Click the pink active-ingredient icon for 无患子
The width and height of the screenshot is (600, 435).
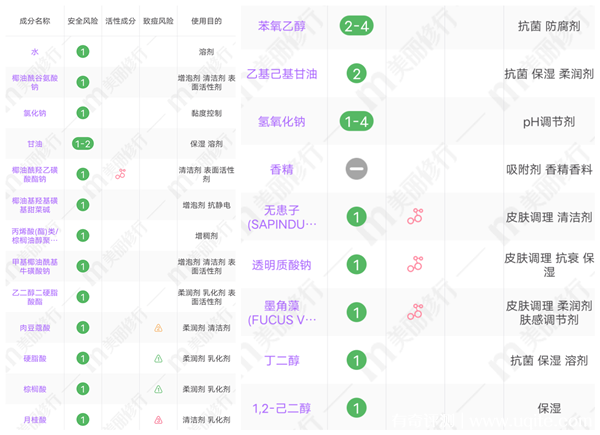pyautogui.click(x=415, y=216)
